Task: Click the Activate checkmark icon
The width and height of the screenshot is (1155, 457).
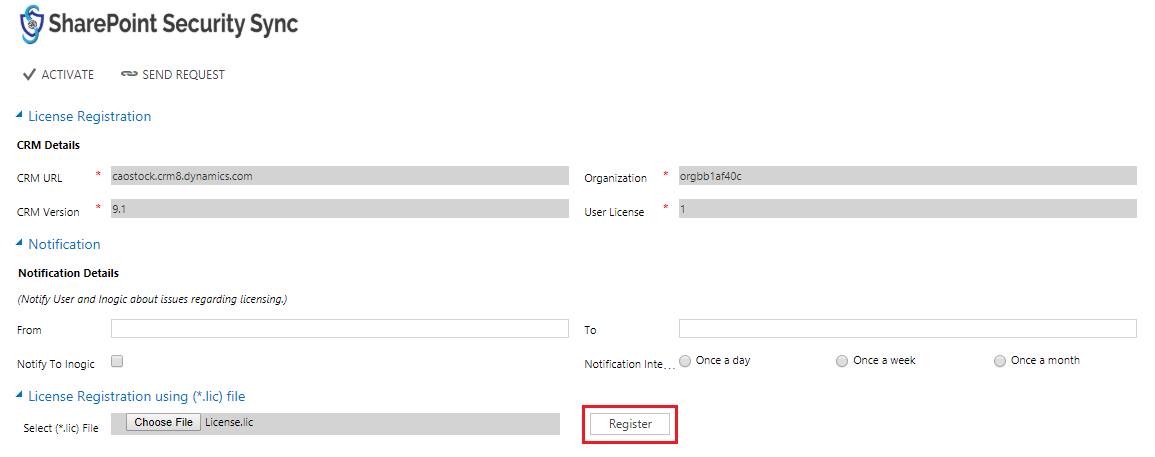Action: point(29,74)
